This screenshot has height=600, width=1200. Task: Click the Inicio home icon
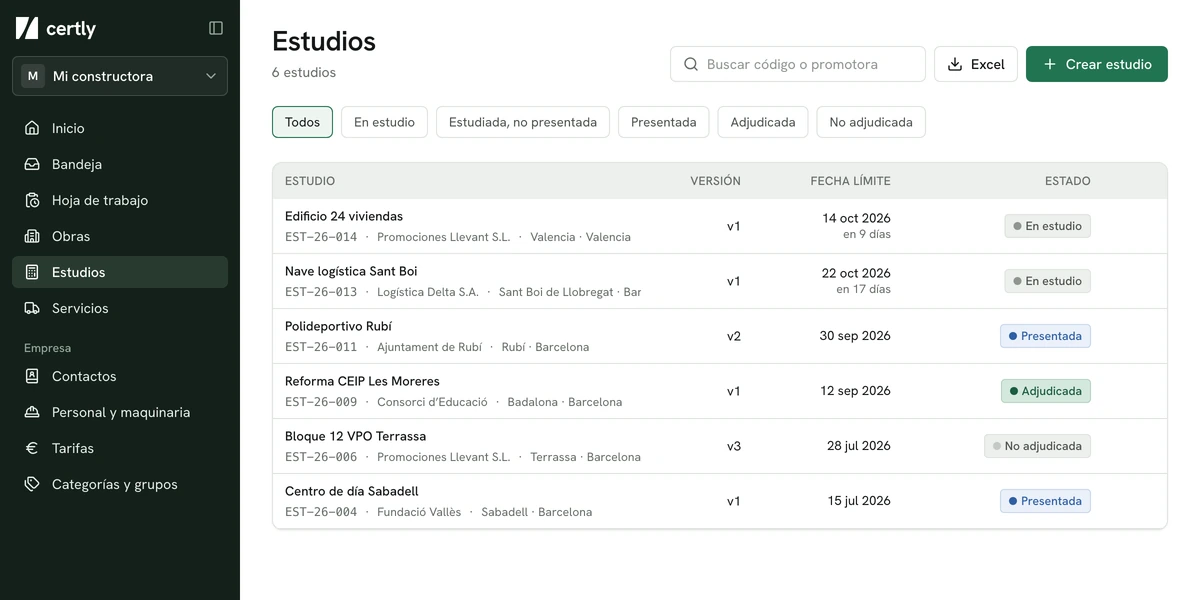(32, 128)
